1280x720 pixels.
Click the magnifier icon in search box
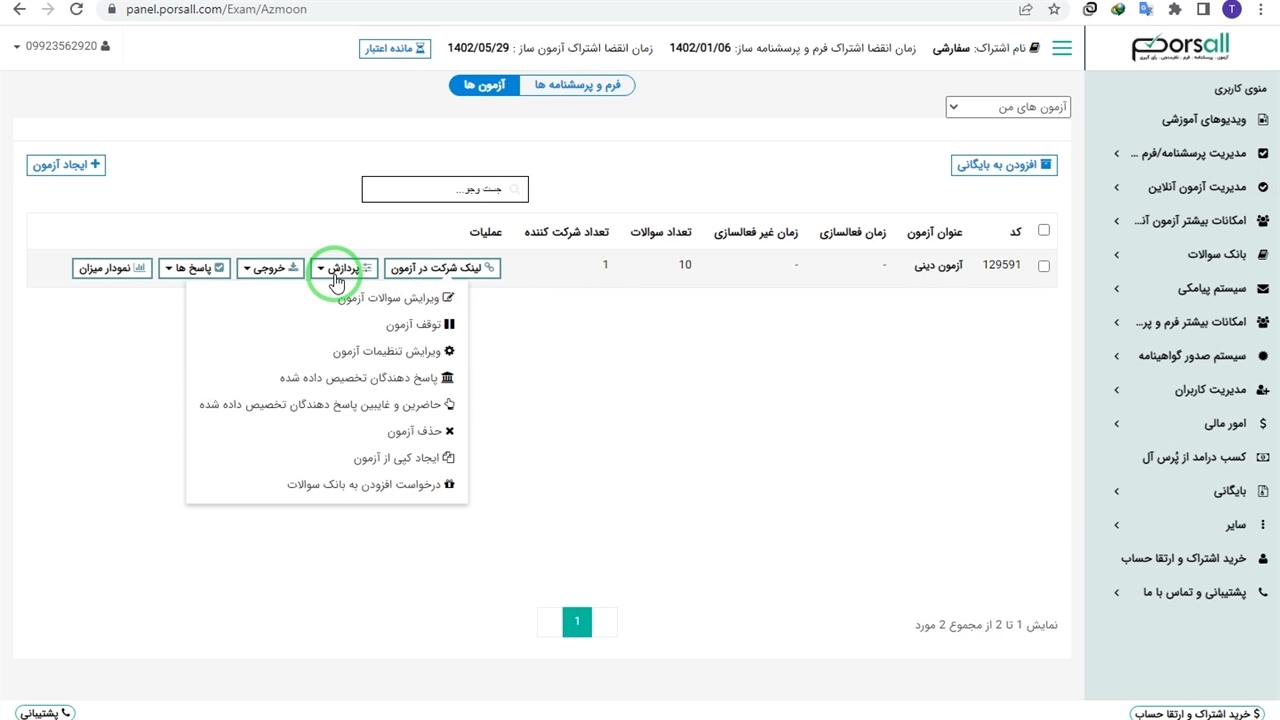(x=515, y=189)
